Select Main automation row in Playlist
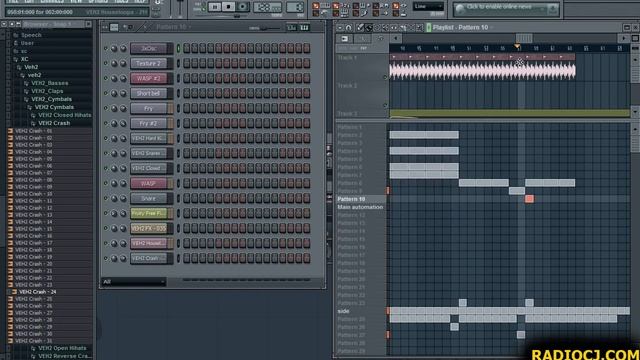The height and width of the screenshot is (360, 640). pos(360,207)
